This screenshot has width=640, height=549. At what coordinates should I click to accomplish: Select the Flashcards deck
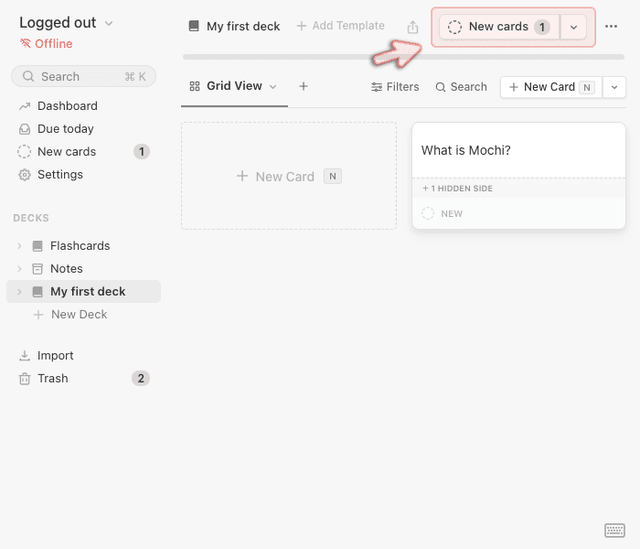coord(80,246)
